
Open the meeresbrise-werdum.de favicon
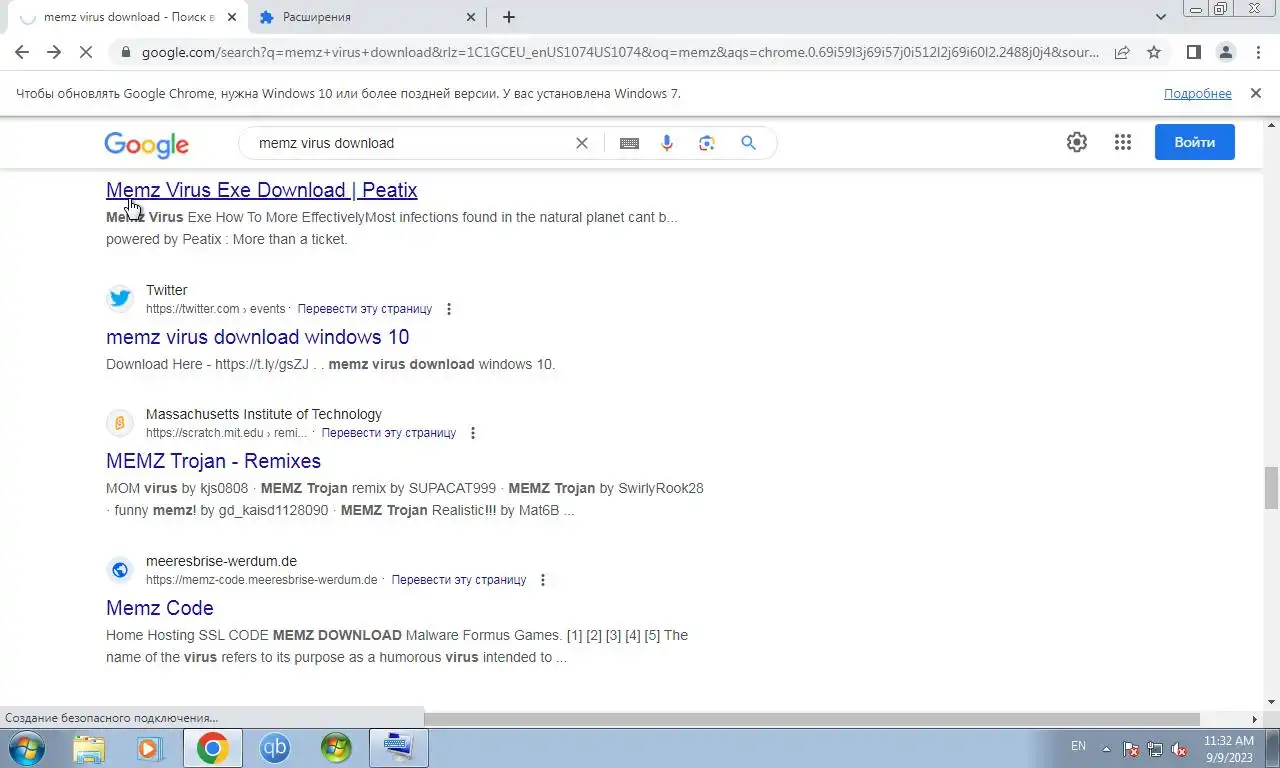pos(120,570)
